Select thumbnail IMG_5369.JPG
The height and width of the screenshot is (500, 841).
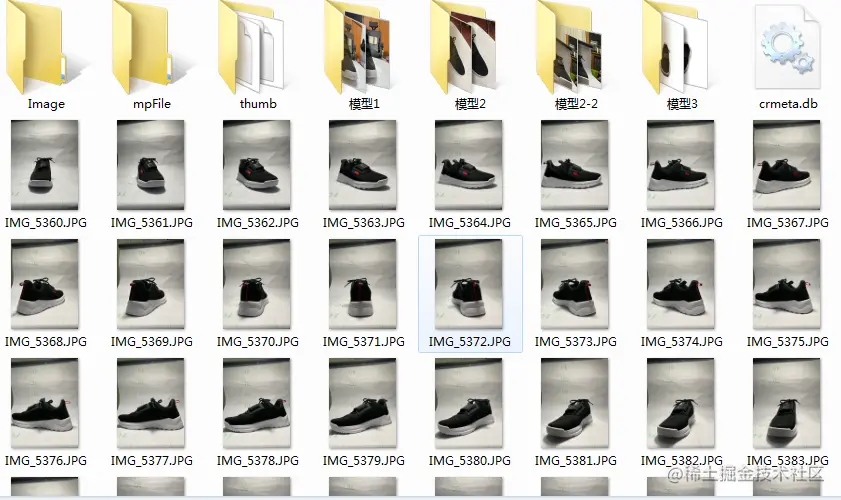(x=151, y=284)
